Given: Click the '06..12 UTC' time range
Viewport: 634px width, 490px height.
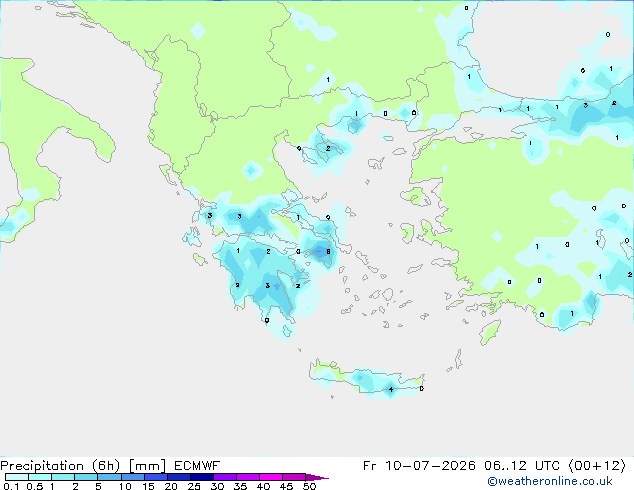Looking at the screenshot, I should 522,466.
